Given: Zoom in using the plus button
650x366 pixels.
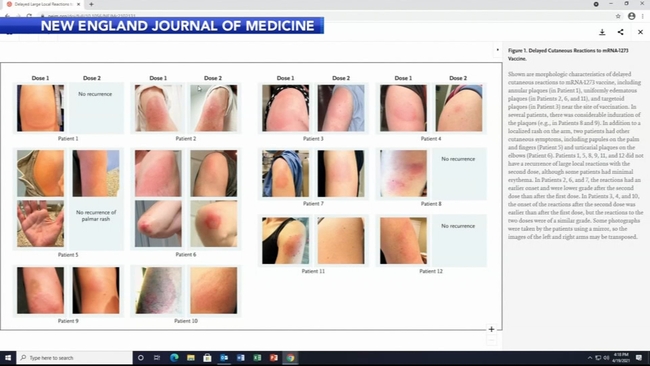Looking at the screenshot, I should click(x=491, y=329).
